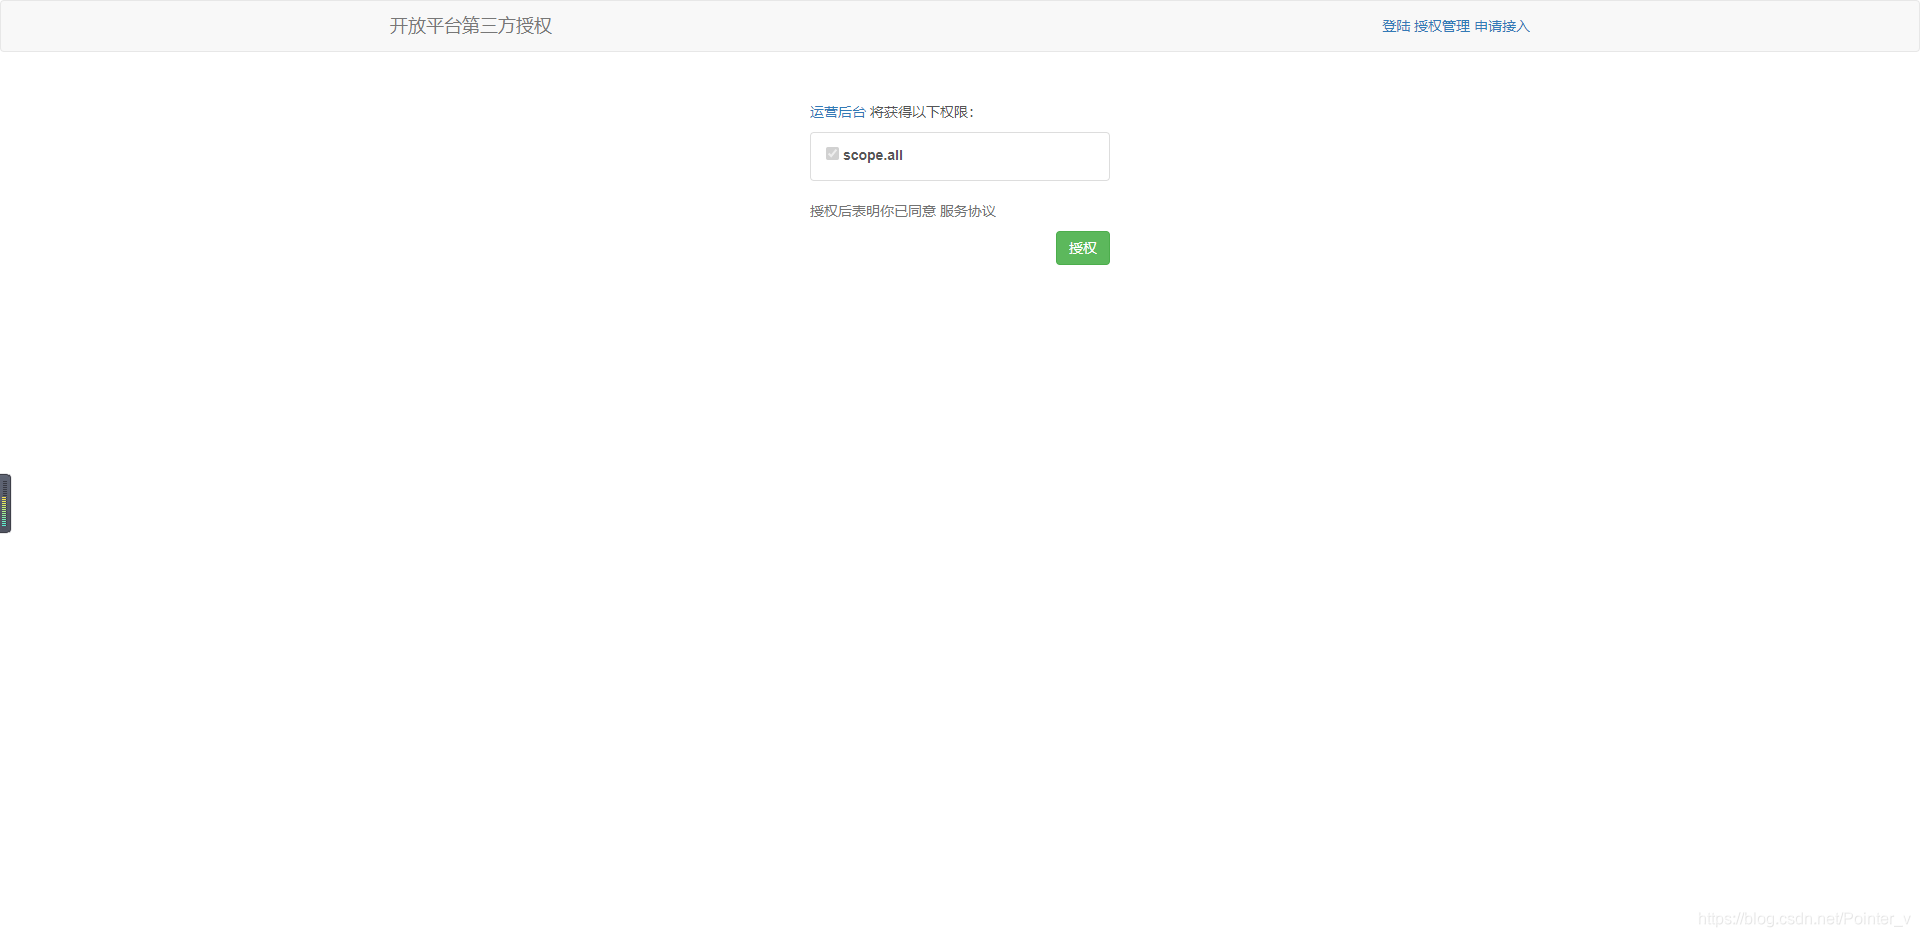Click the green 授权 authorize button
Screen dimensions: 1920x937
point(1082,248)
